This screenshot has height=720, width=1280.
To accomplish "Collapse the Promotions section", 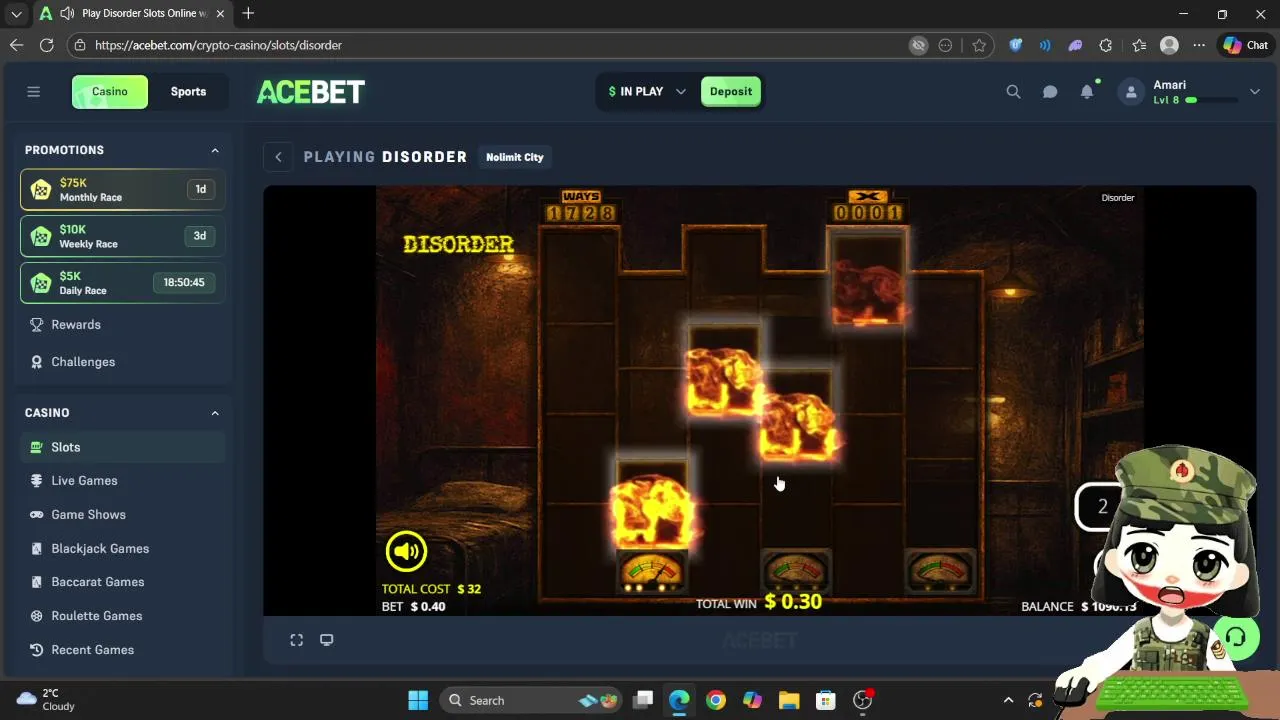I will point(215,150).
